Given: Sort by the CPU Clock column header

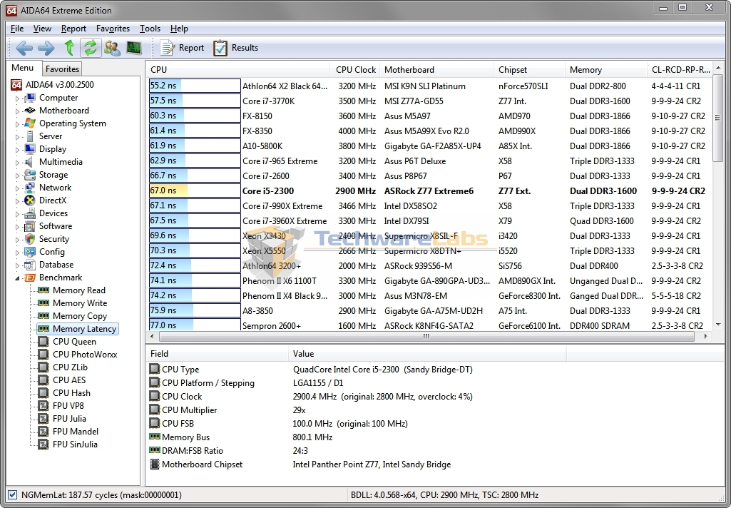Looking at the screenshot, I should (355, 69).
